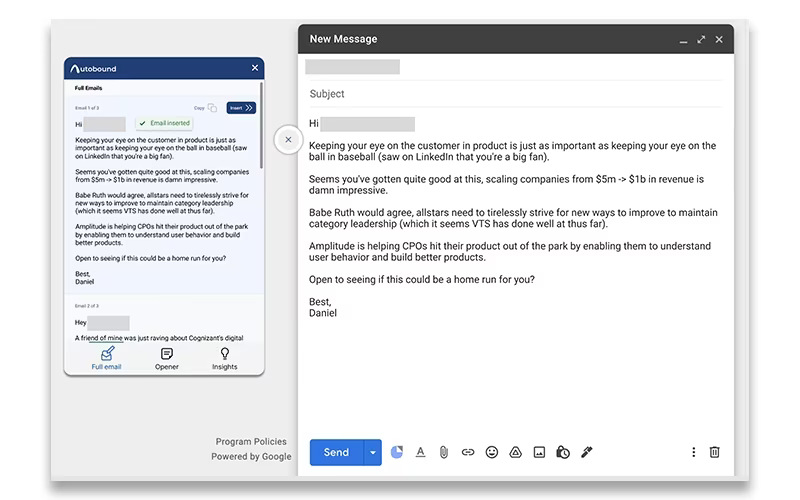The height and width of the screenshot is (500, 800).
Task: Close the Autobound panel
Action: [x=255, y=68]
